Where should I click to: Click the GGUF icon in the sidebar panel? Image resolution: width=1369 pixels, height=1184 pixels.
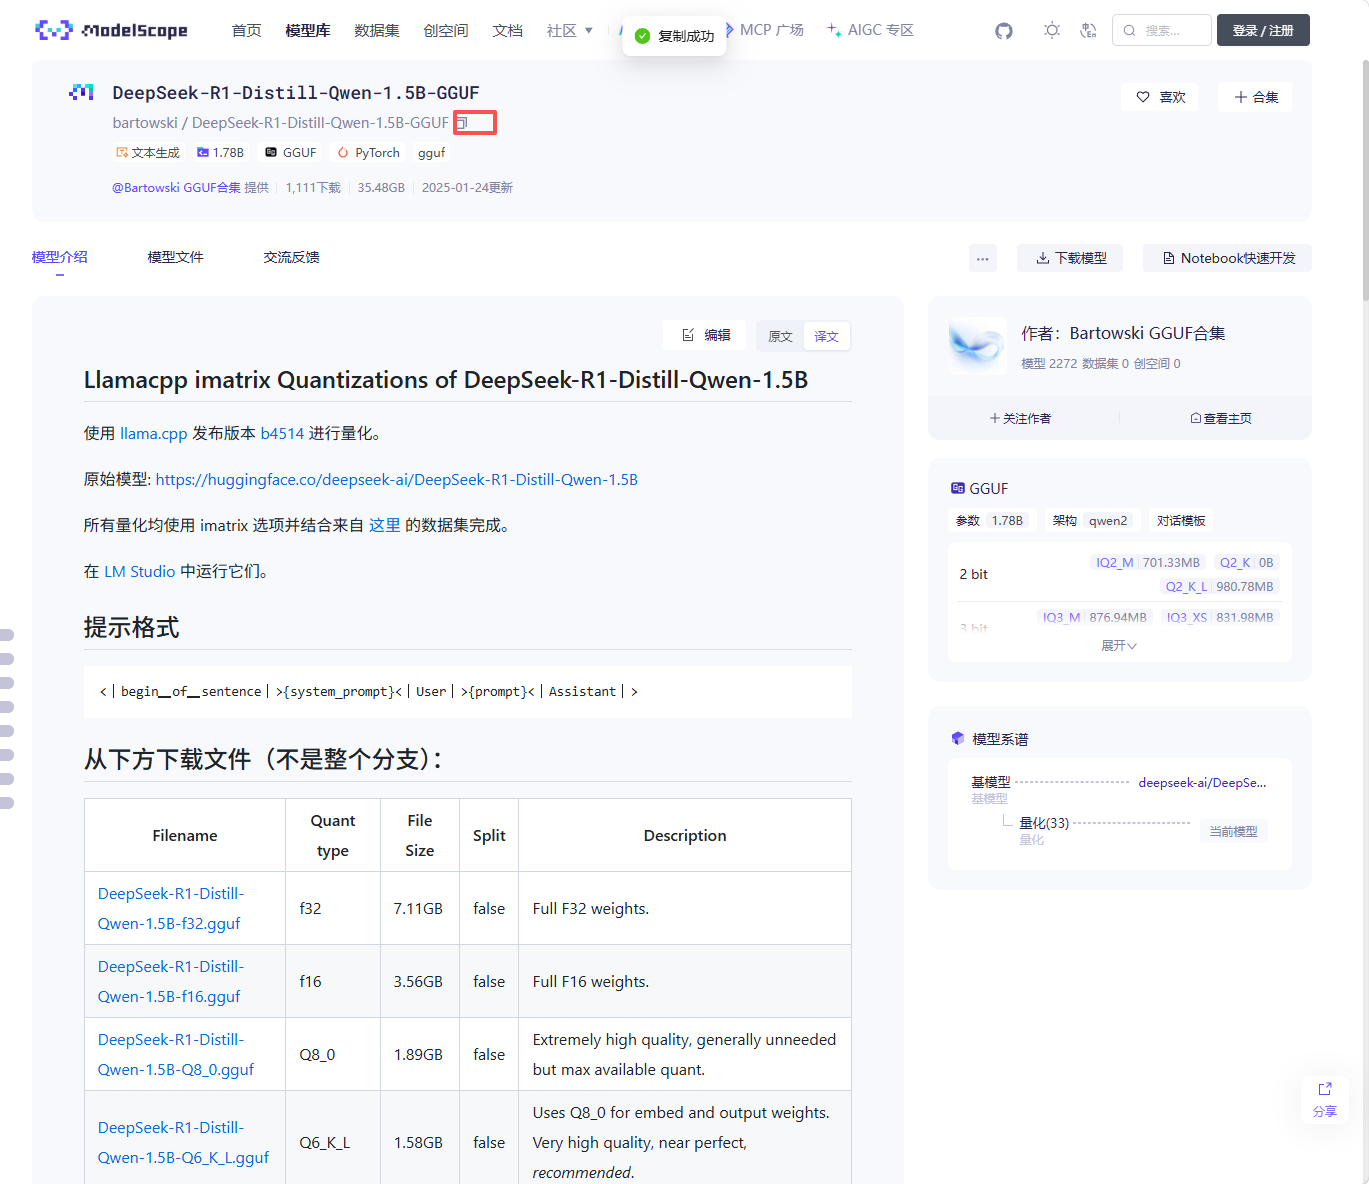[x=958, y=488]
